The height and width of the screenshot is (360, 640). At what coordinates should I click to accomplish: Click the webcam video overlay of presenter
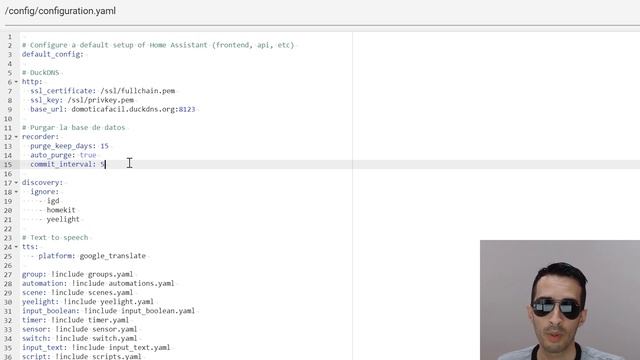coord(560,300)
